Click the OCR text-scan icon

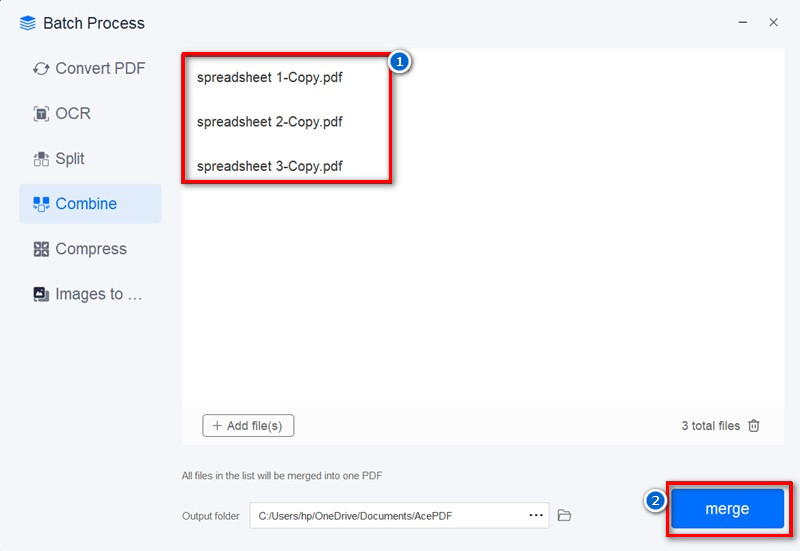tap(41, 113)
